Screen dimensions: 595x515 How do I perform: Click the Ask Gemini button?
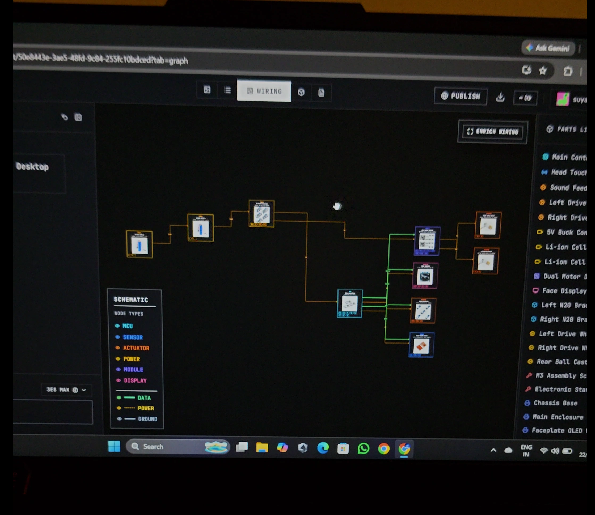point(548,48)
